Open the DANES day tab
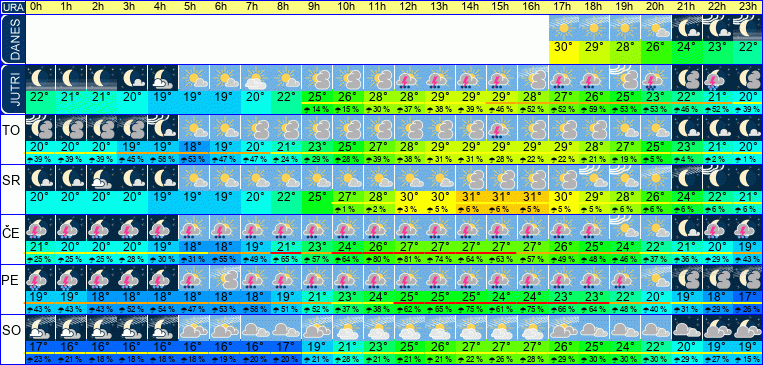This screenshot has height=365, width=763. click(x=13, y=40)
